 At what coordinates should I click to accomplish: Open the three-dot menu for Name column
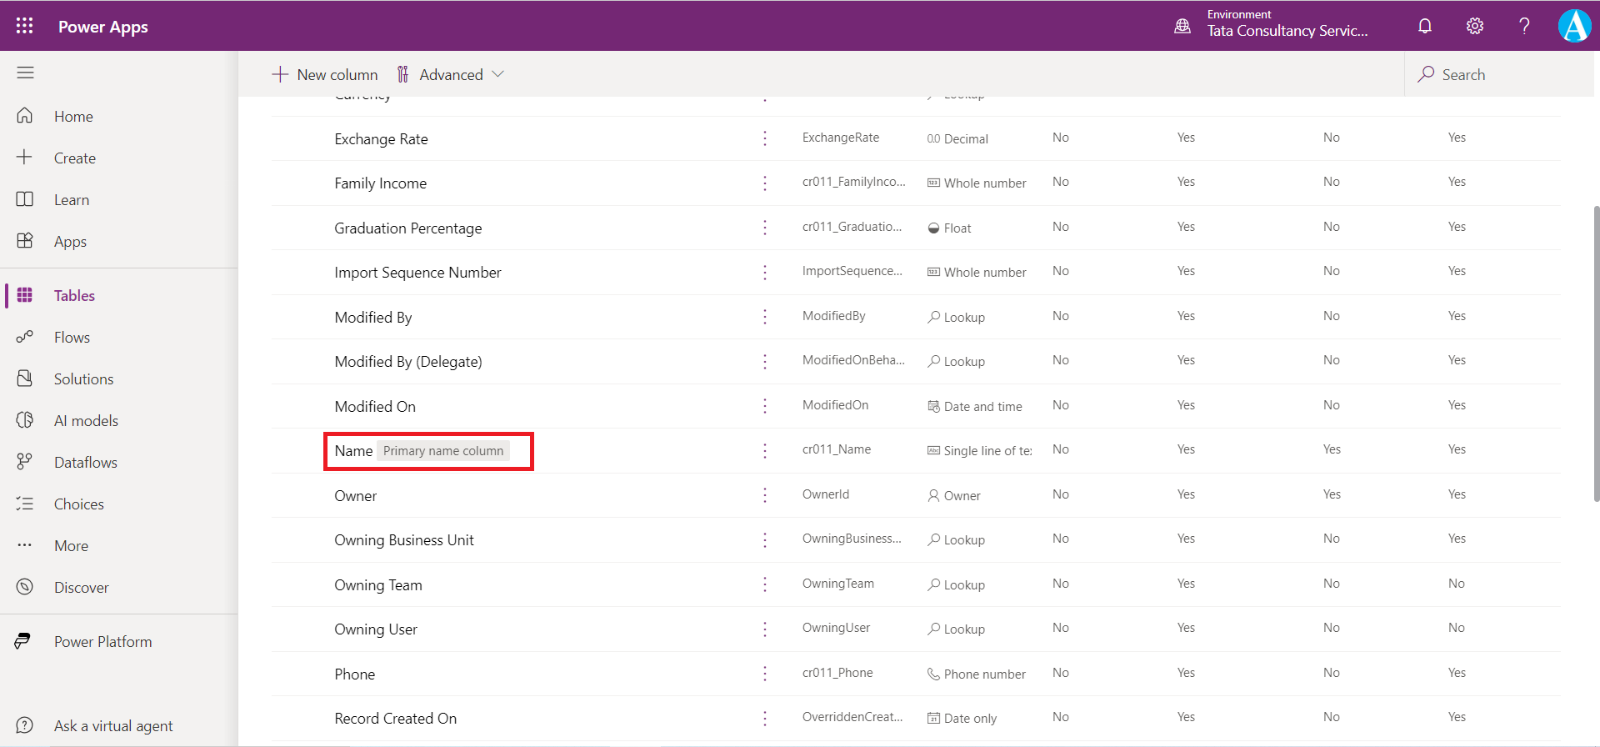point(765,451)
